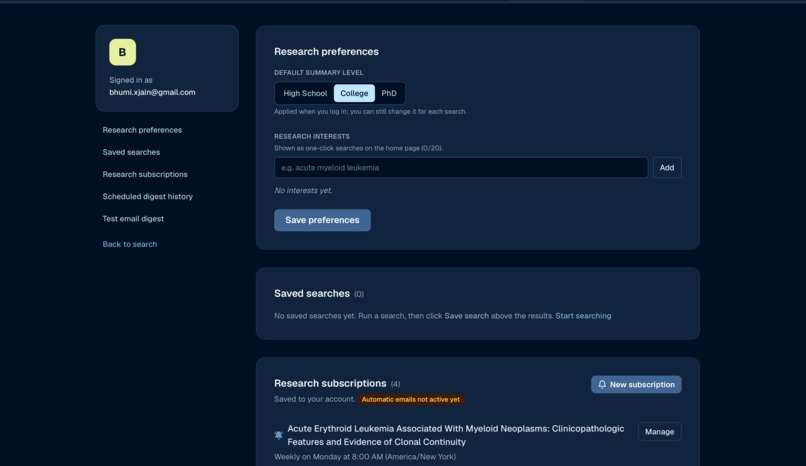The height and width of the screenshot is (466, 806).
Task: Click the yellow B avatar badge
Action: [x=122, y=52]
